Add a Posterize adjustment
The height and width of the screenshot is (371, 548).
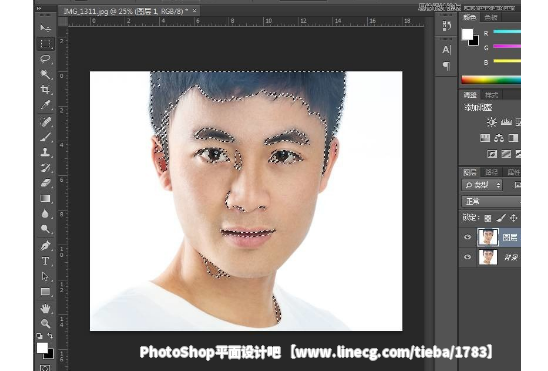[x=506, y=154]
